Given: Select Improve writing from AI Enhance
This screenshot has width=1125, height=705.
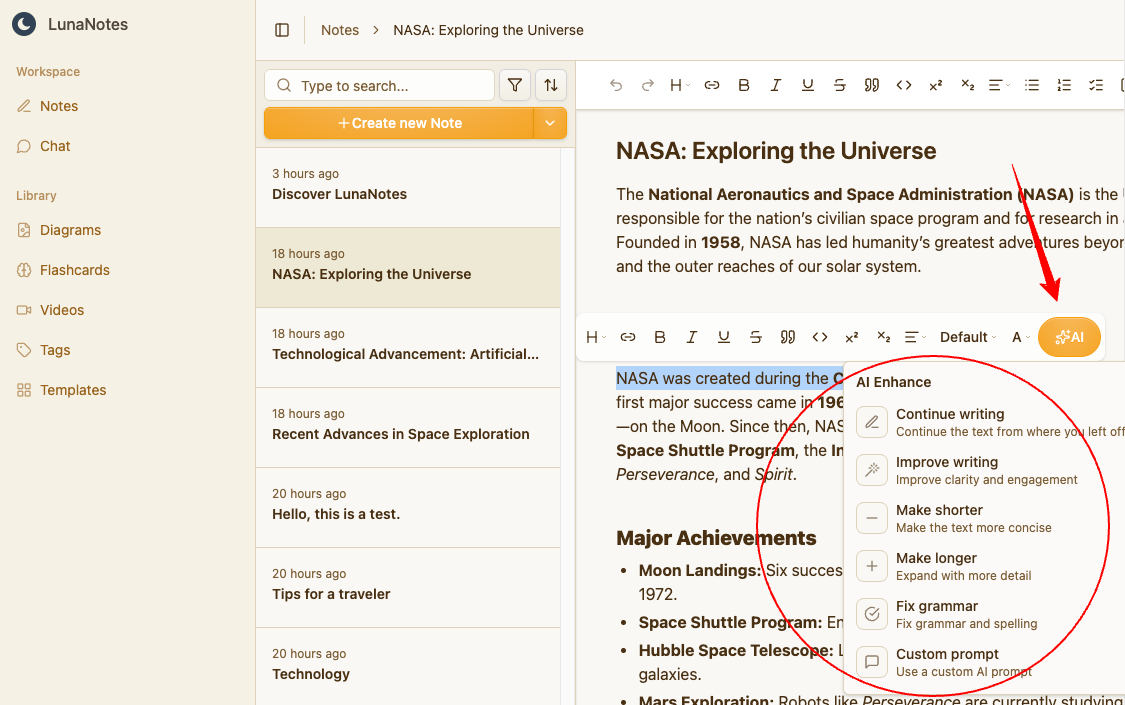Looking at the screenshot, I should coord(946,470).
